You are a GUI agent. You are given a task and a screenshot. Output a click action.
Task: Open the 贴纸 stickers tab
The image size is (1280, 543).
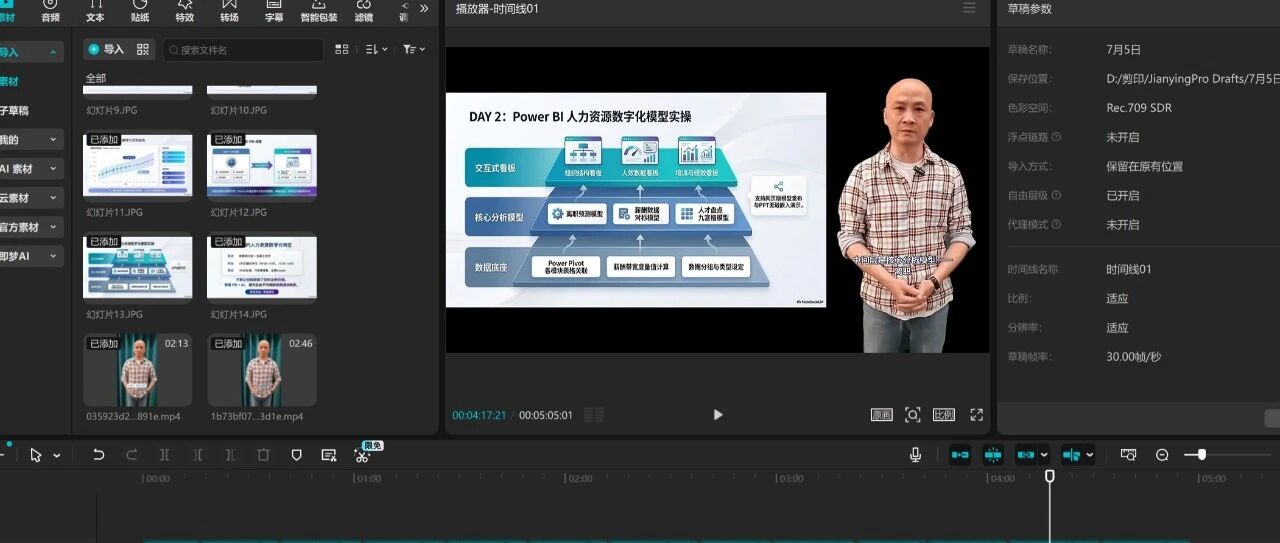click(x=140, y=11)
